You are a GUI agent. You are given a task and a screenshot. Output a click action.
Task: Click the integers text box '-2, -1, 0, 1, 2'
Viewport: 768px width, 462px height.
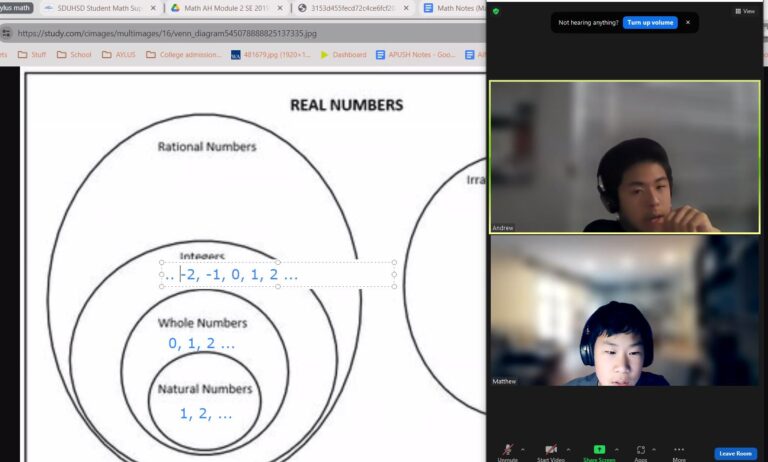coord(278,274)
